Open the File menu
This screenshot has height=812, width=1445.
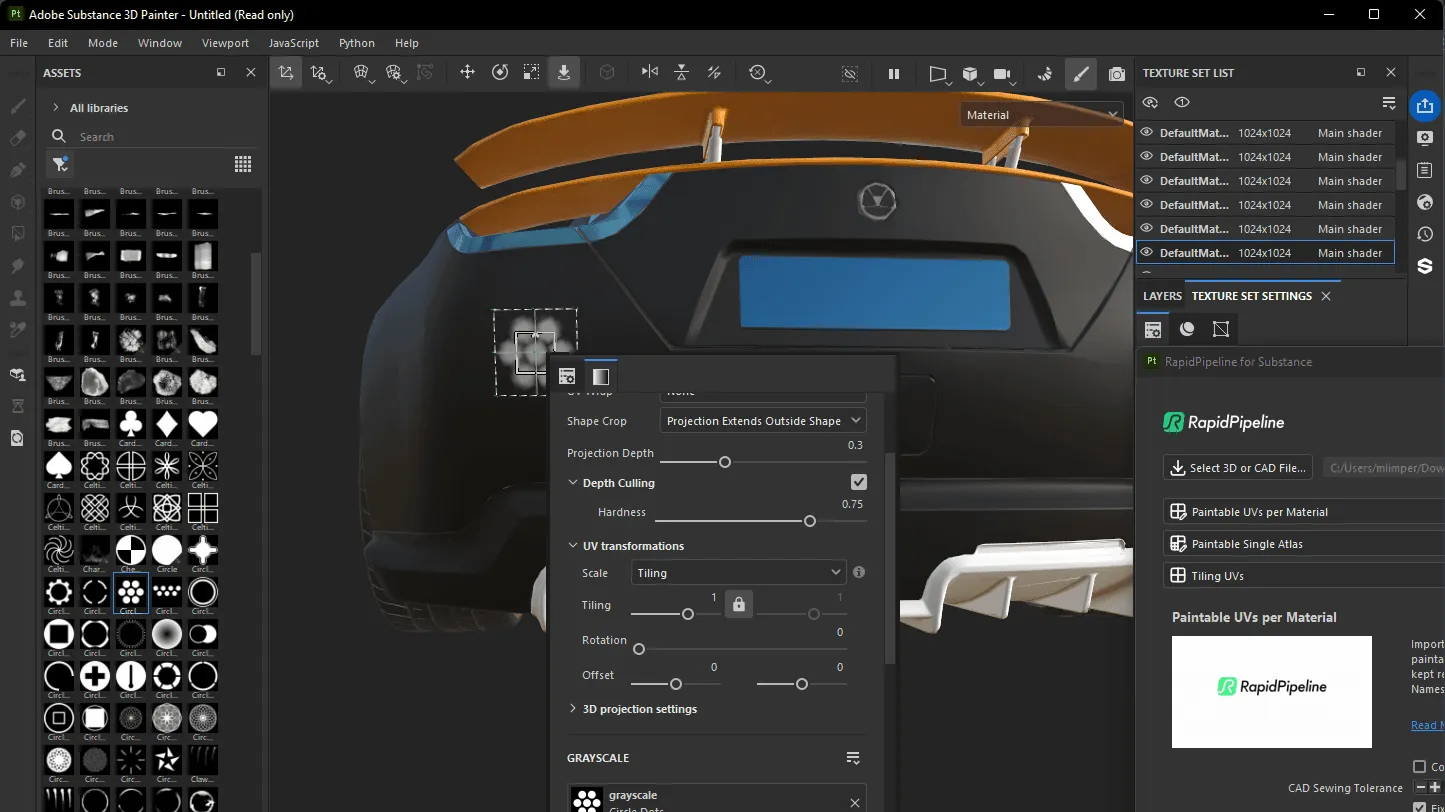[19, 43]
